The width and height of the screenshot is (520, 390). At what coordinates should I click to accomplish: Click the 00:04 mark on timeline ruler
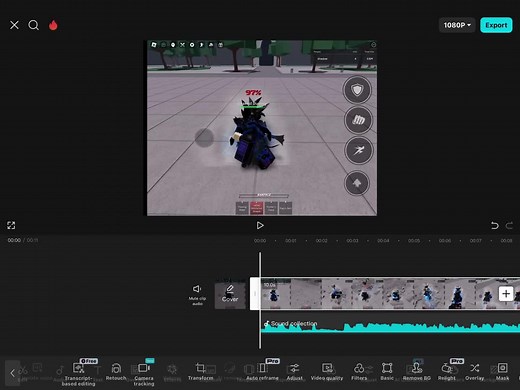383,241
